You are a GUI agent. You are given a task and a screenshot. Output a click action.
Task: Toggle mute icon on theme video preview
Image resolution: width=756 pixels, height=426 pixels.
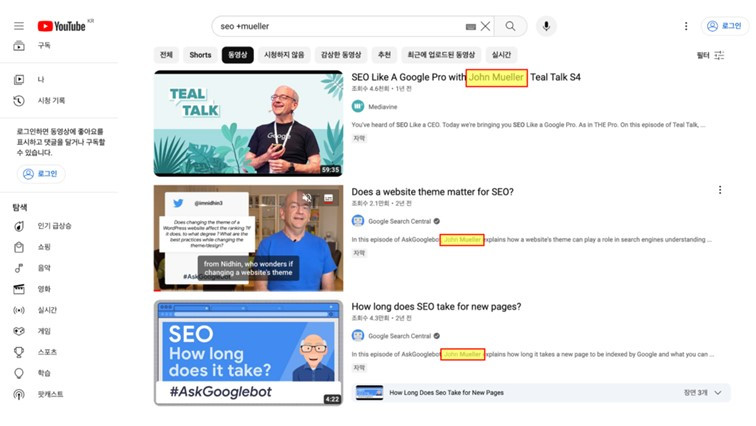[307, 198]
